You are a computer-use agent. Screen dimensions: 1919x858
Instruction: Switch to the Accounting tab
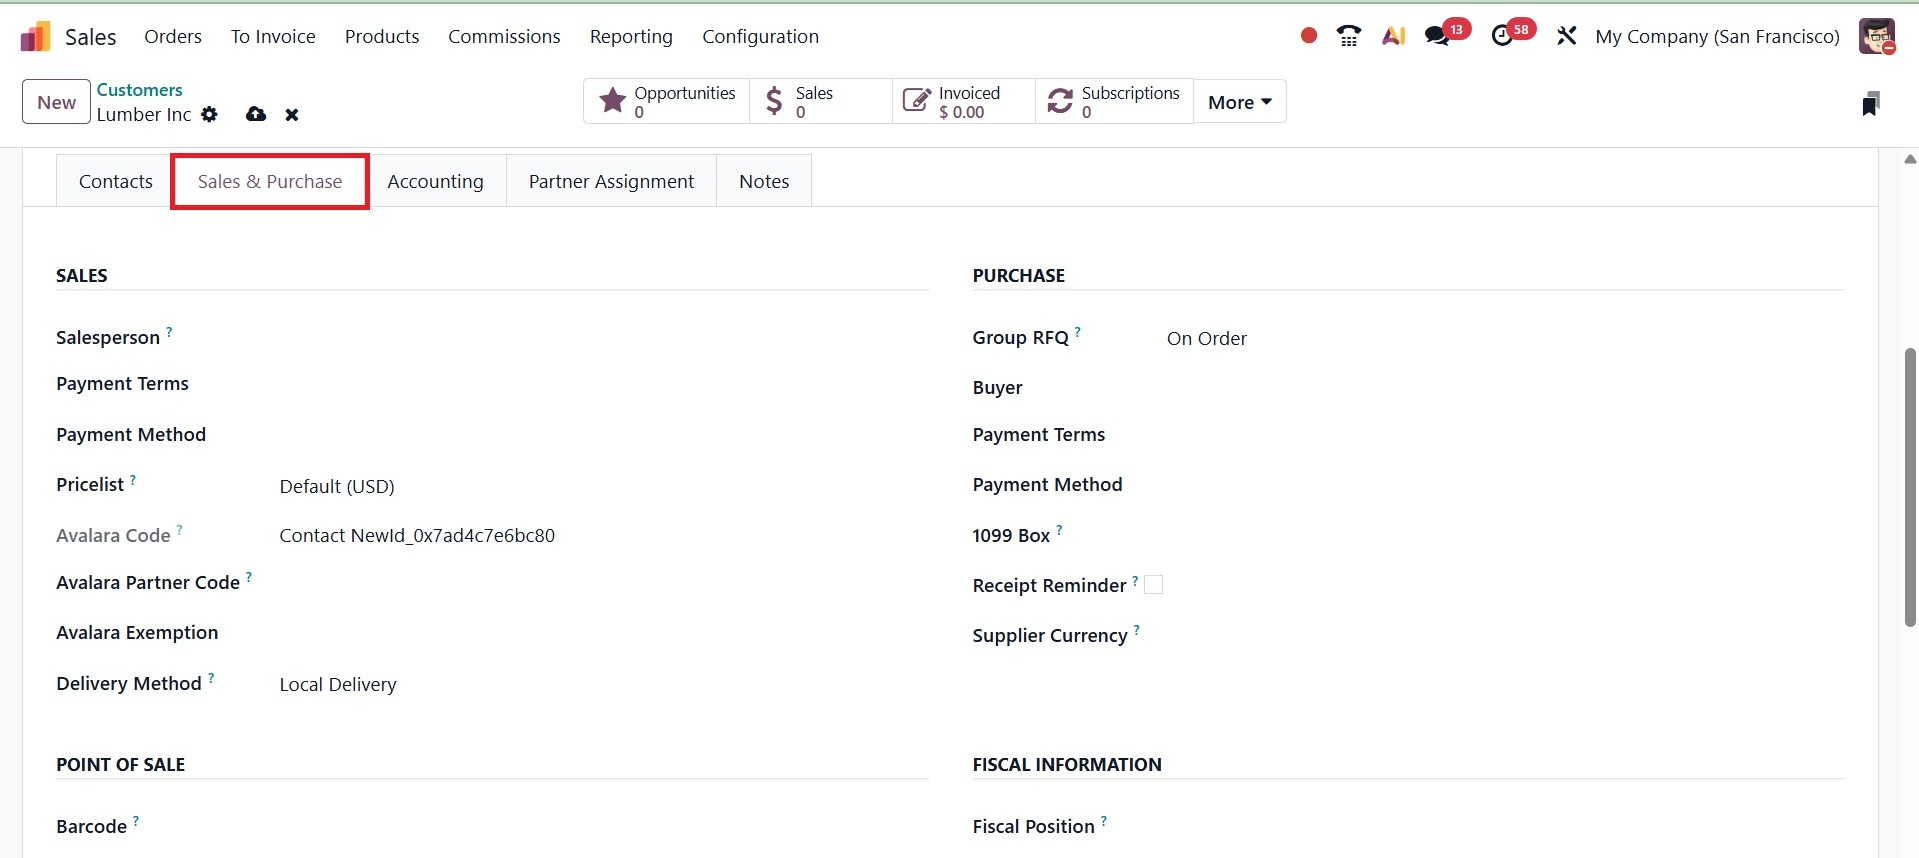coord(435,181)
